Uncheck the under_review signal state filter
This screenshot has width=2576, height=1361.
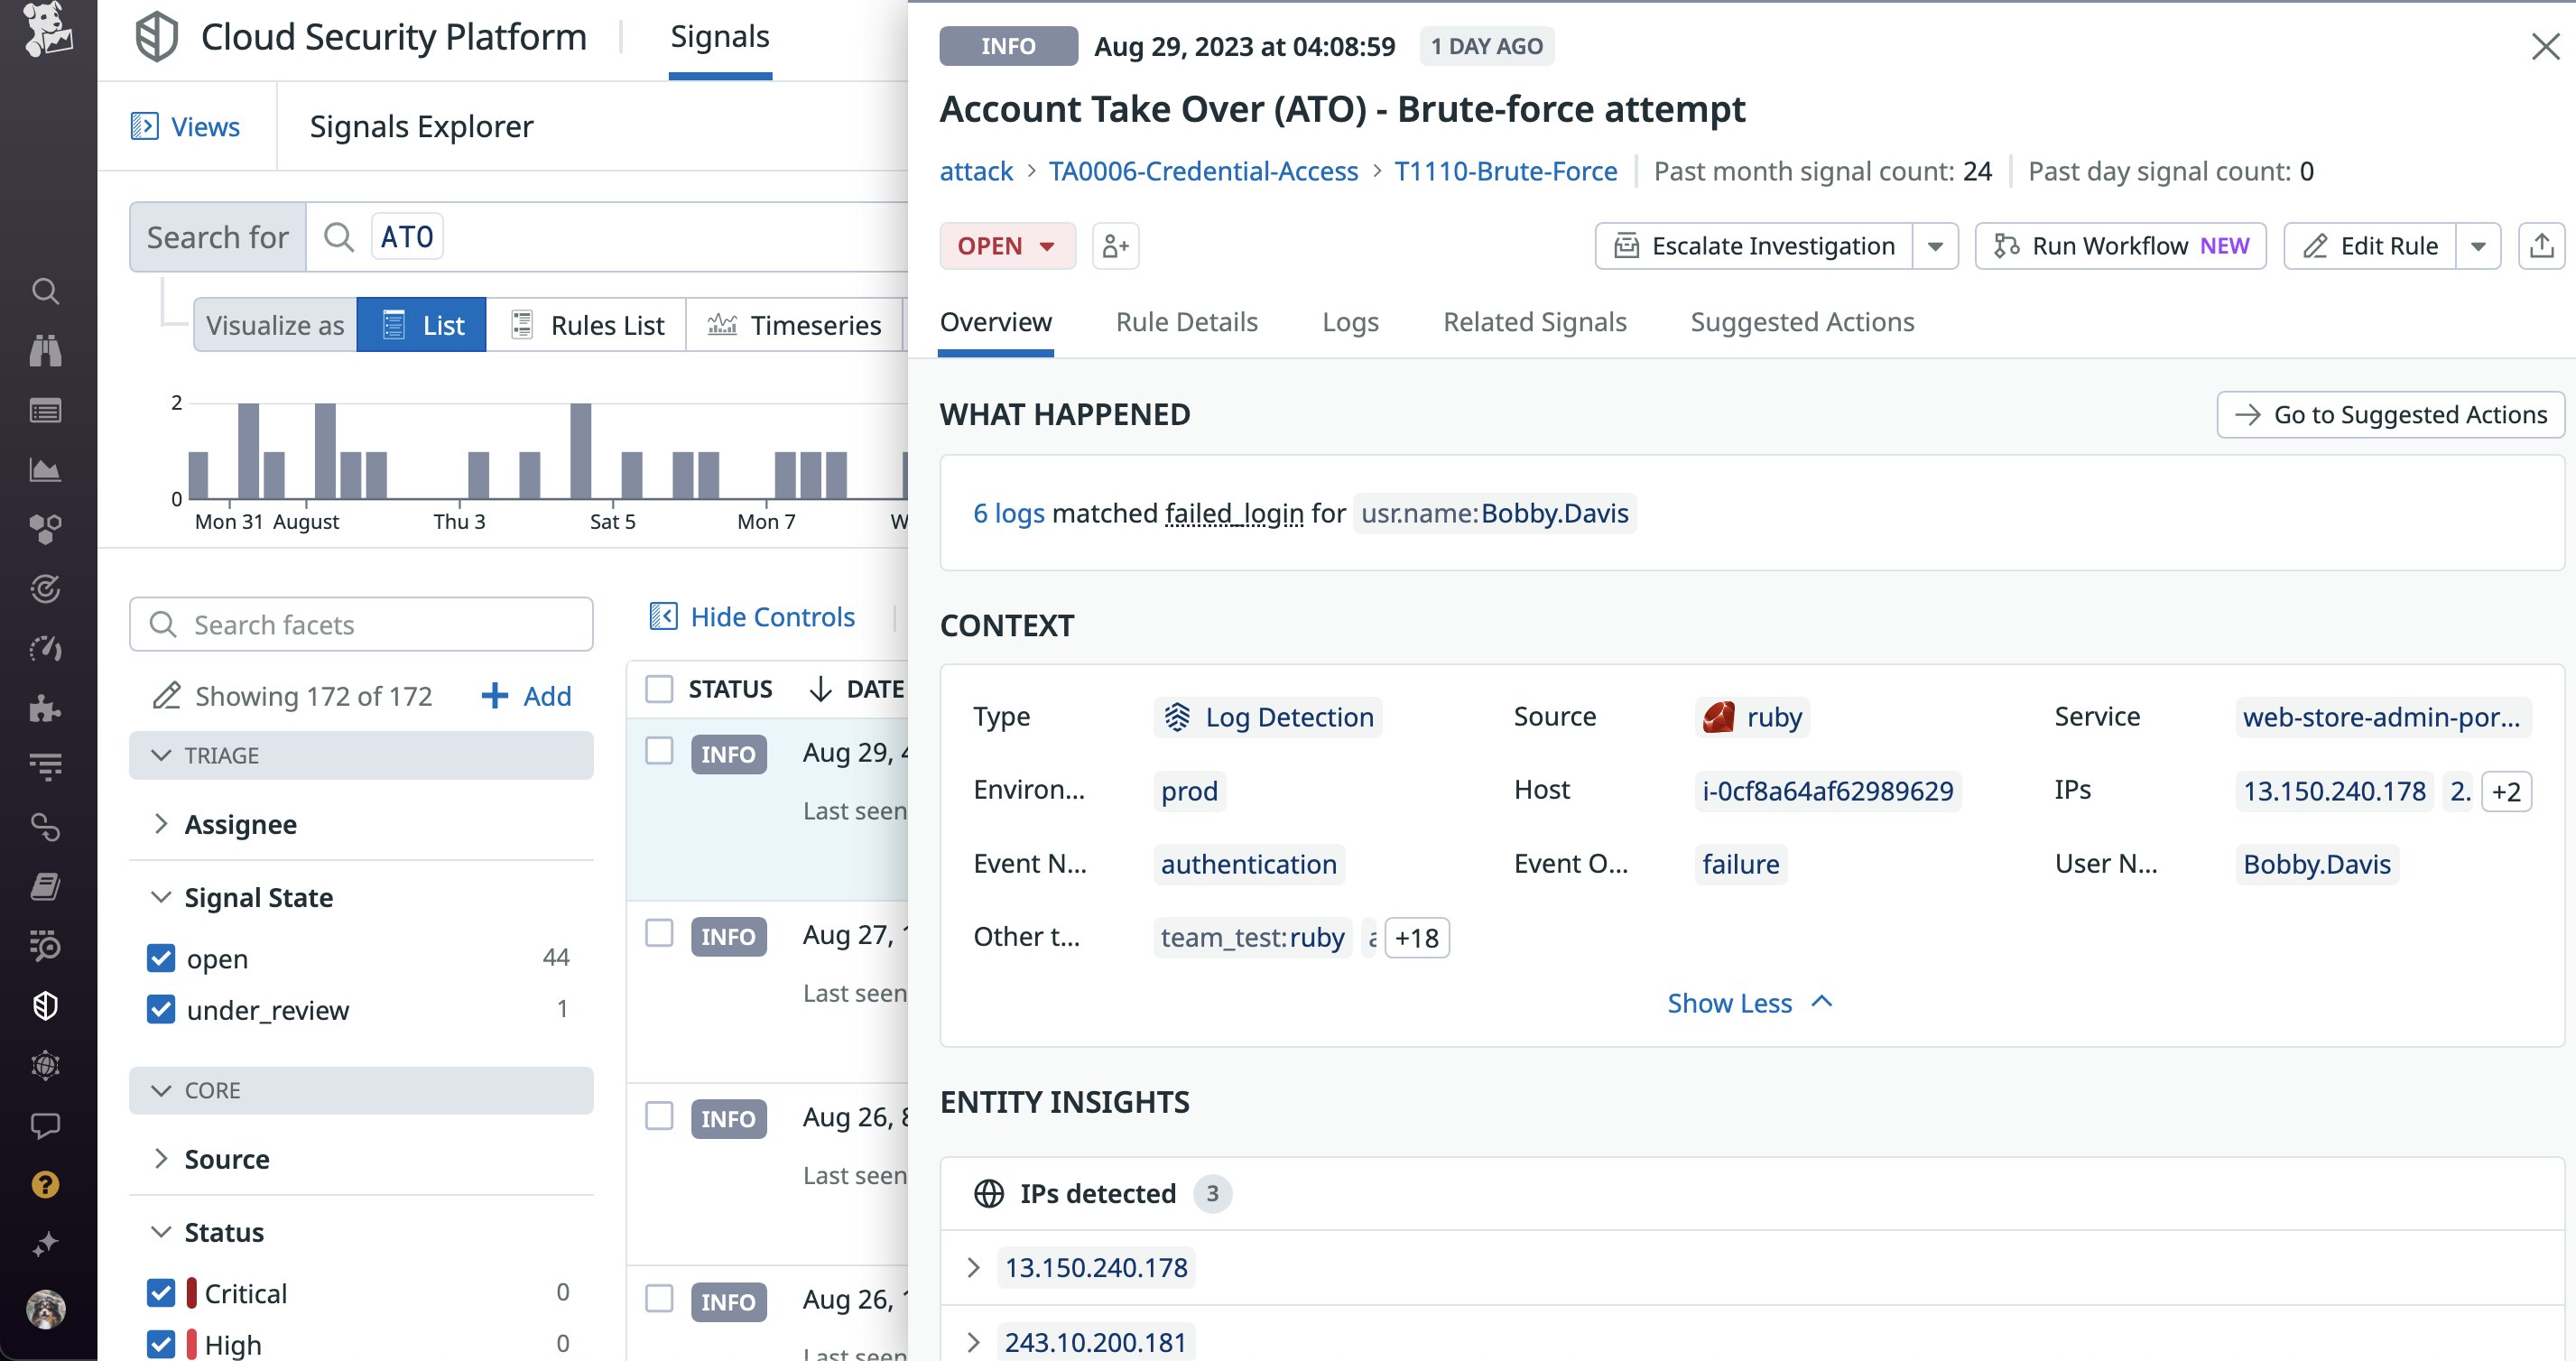161,1010
